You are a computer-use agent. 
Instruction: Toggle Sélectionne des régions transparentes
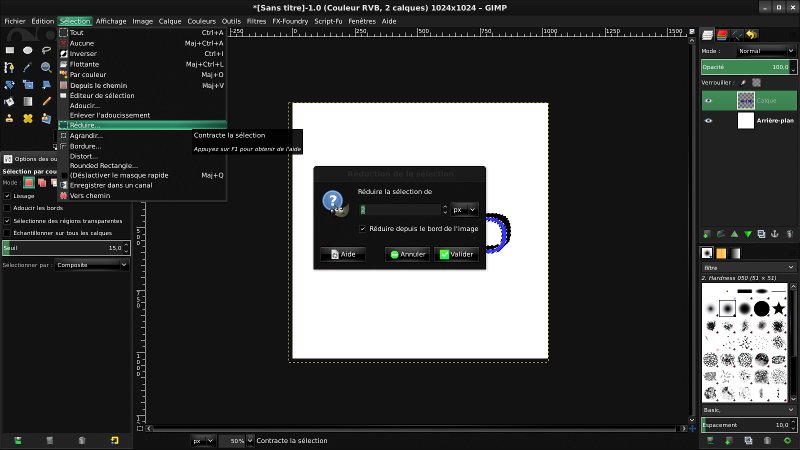pyautogui.click(x=7, y=221)
